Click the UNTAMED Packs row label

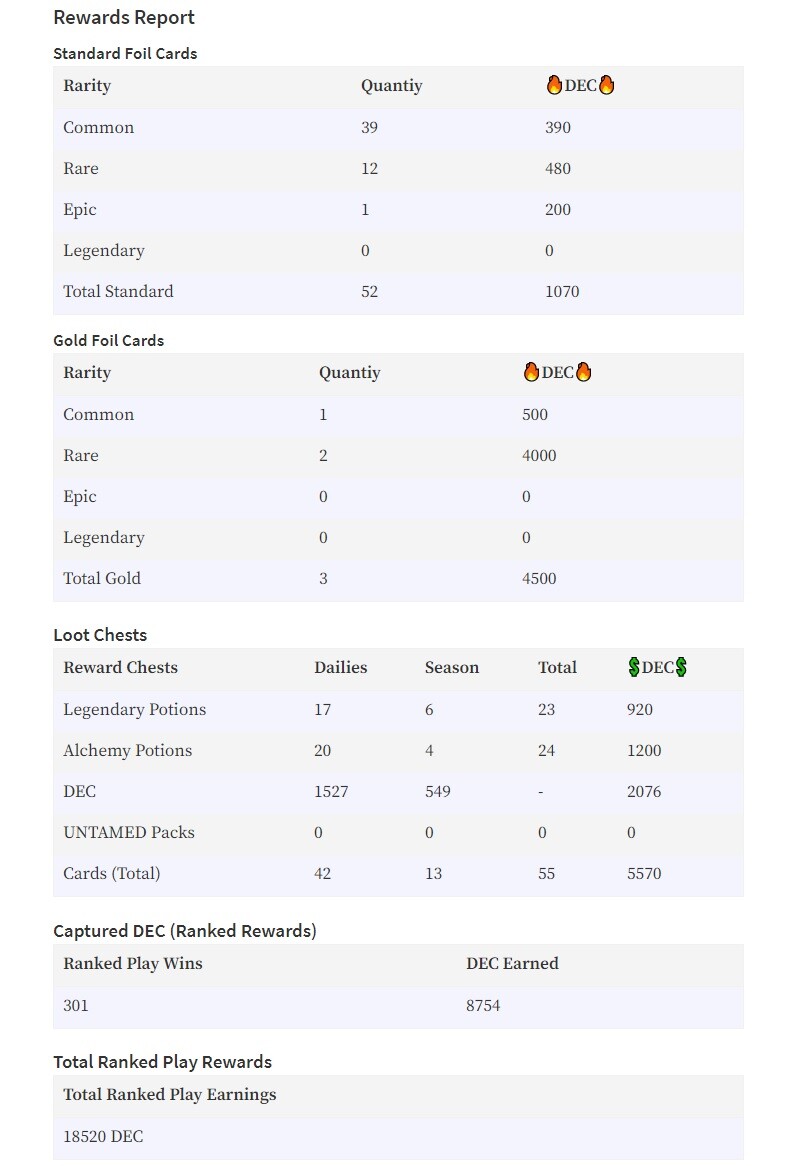(x=129, y=832)
